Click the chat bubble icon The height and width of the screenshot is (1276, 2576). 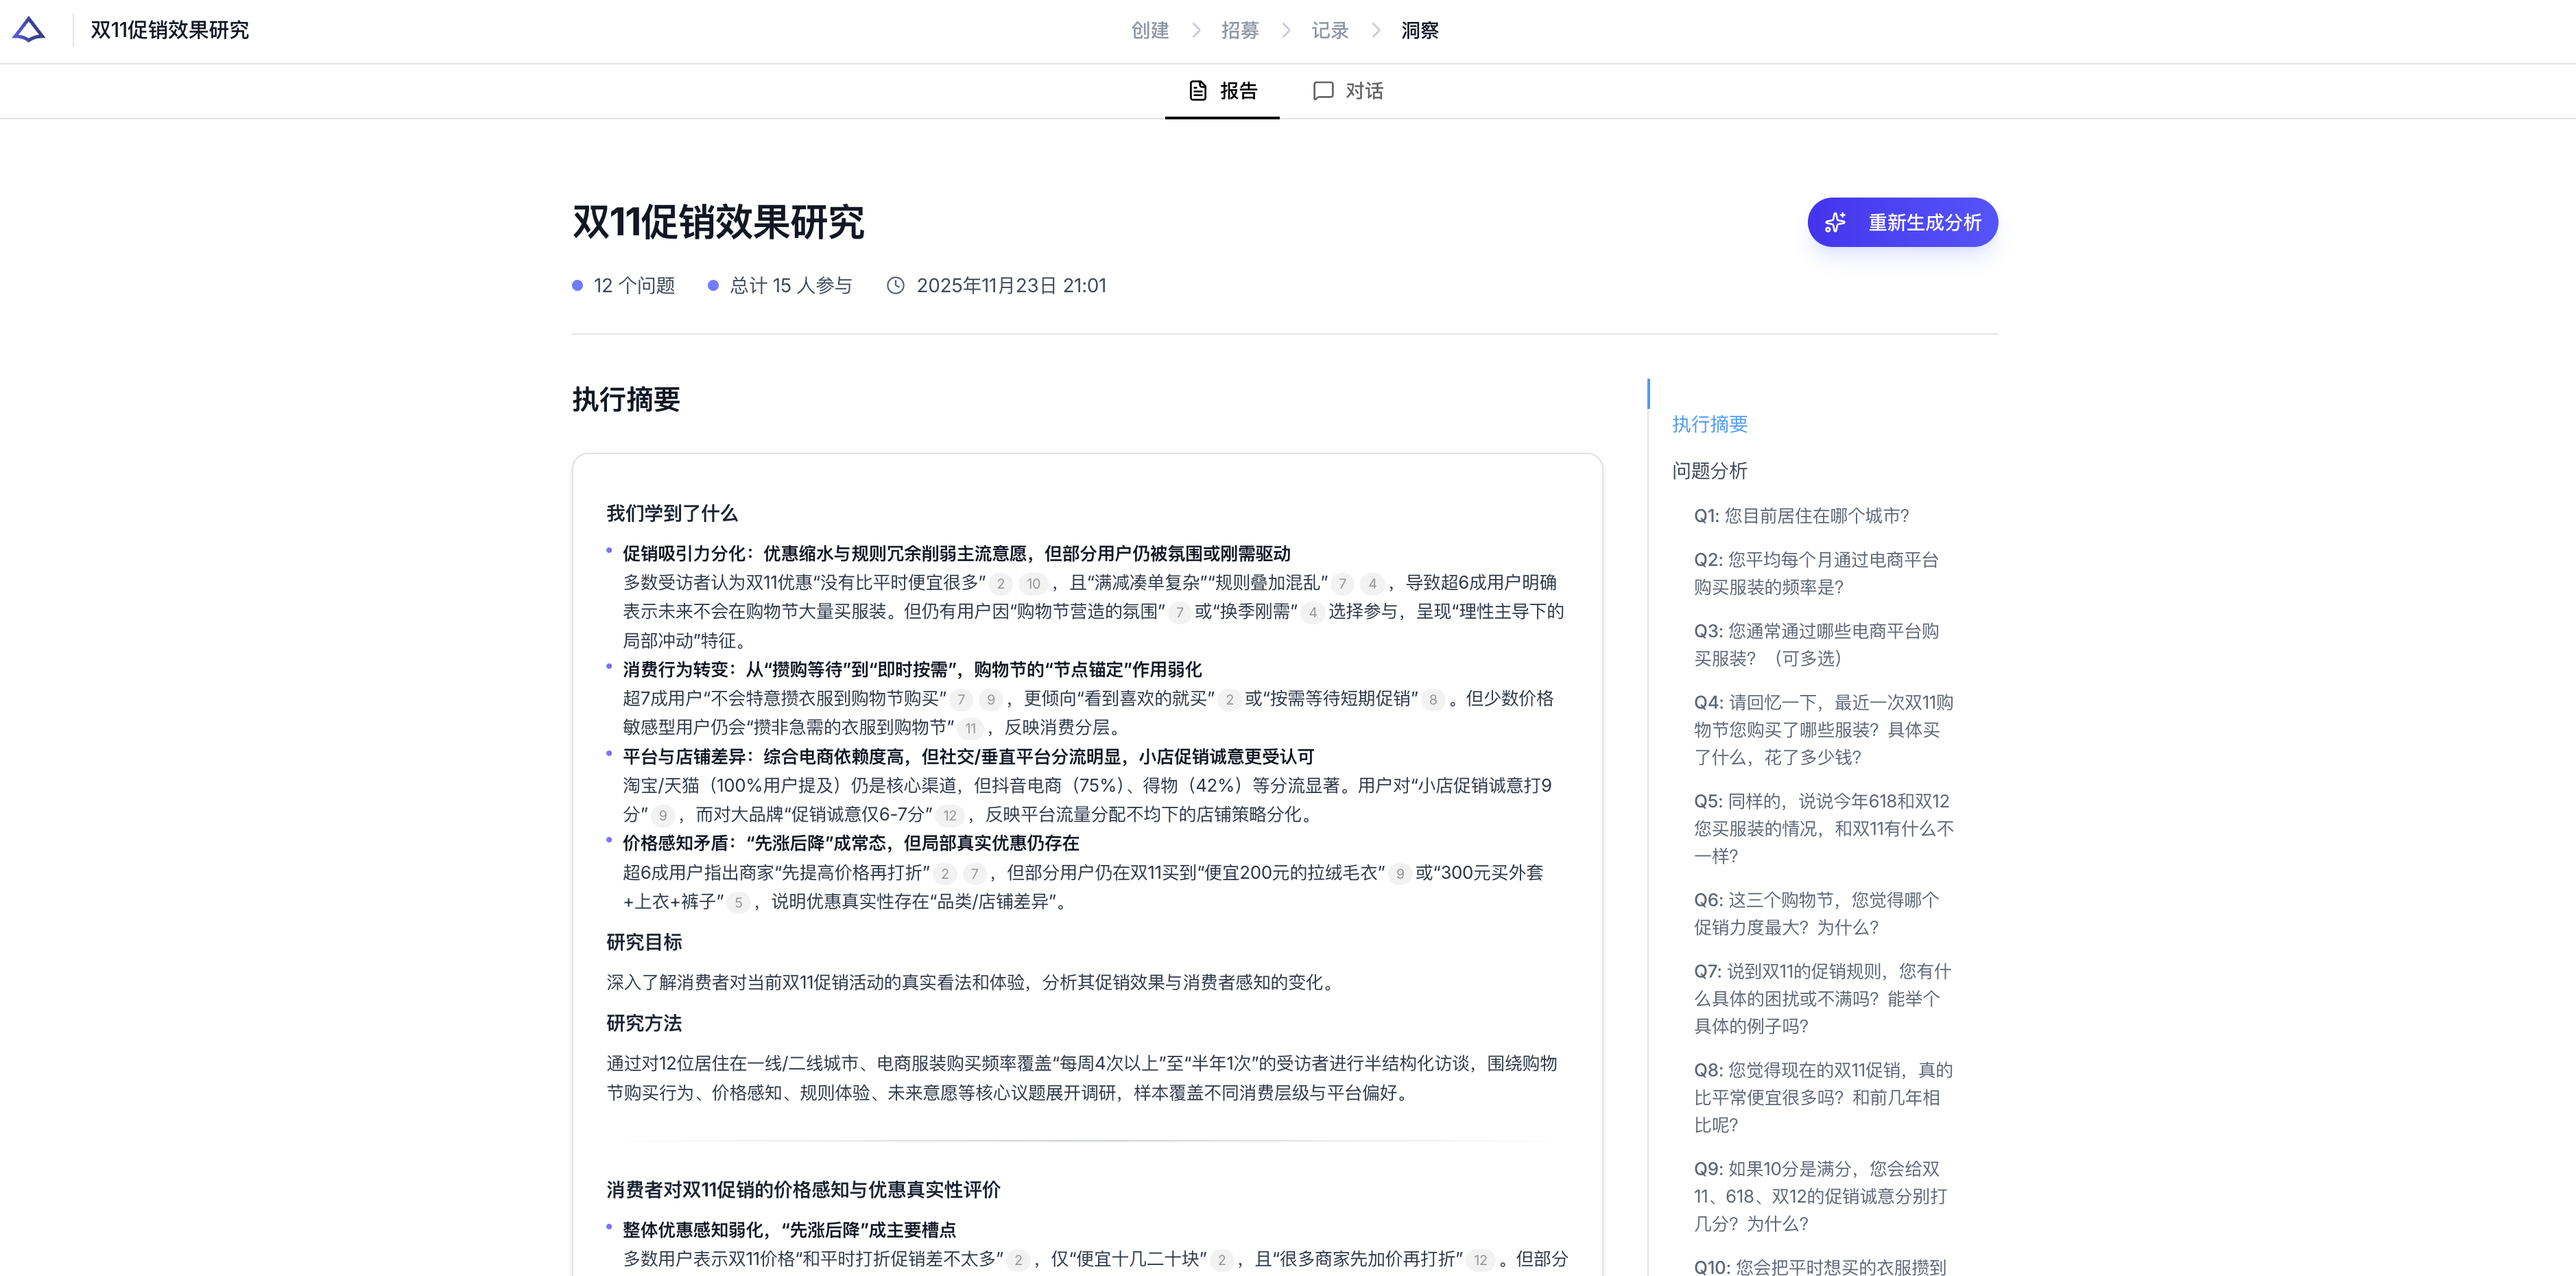(x=1323, y=91)
